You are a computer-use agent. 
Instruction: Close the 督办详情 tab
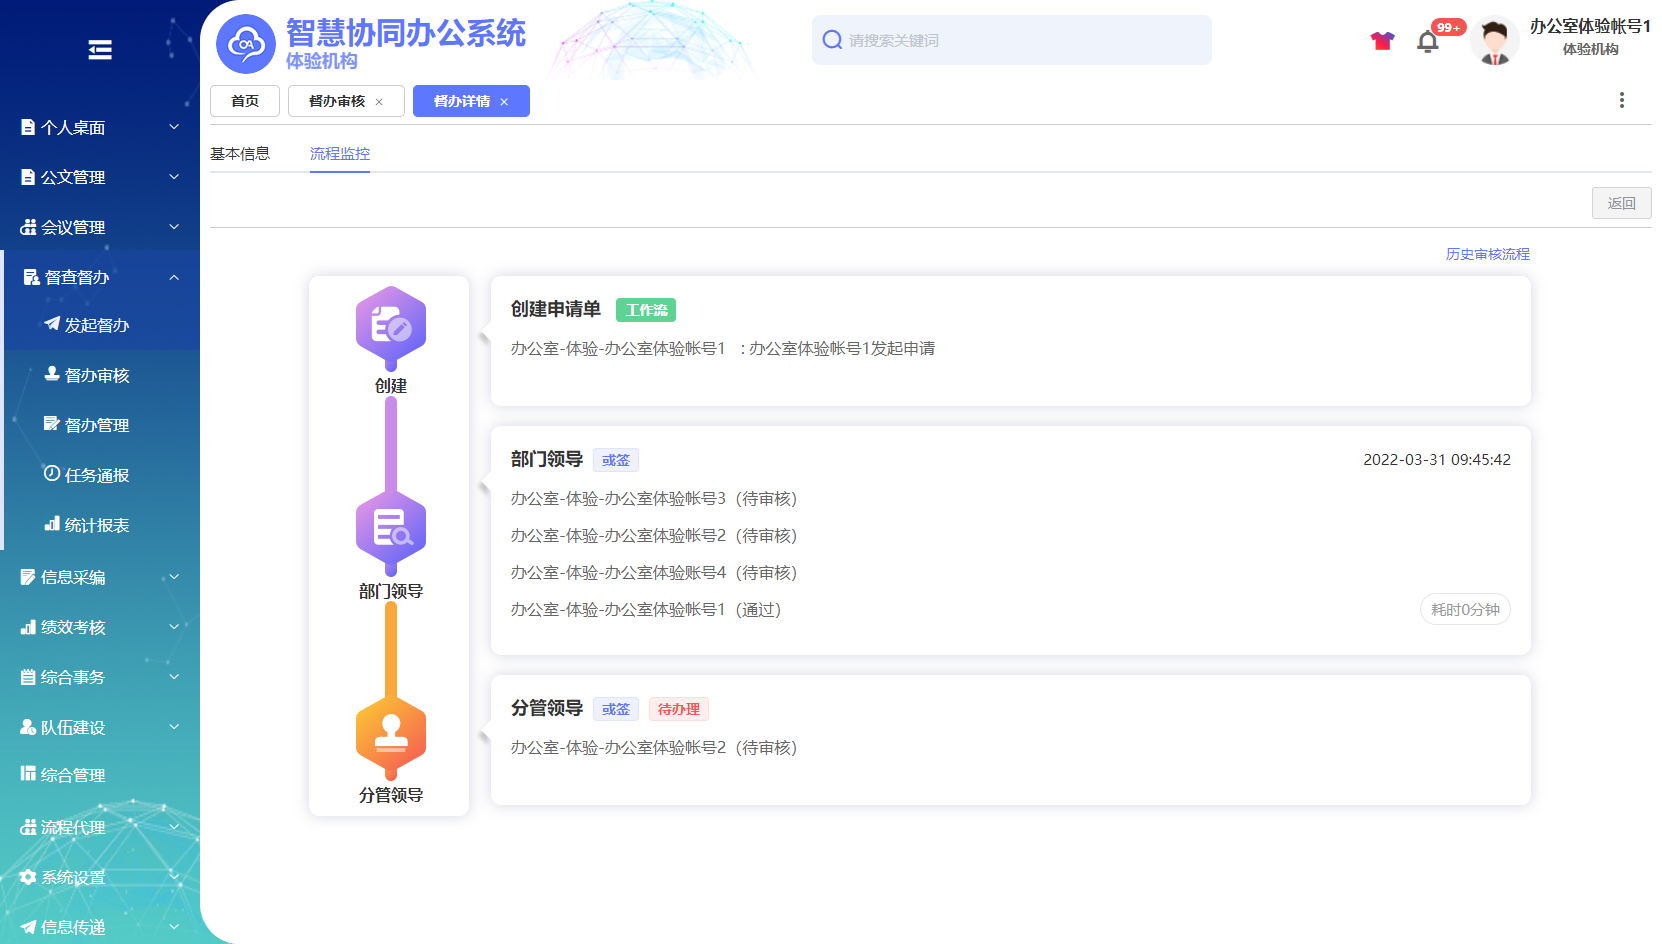tap(504, 102)
